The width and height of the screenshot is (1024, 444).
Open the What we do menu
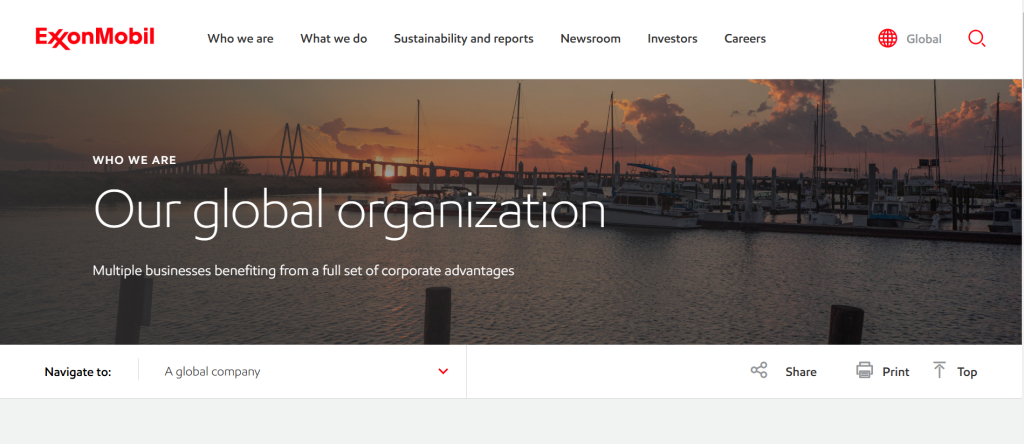click(x=333, y=39)
